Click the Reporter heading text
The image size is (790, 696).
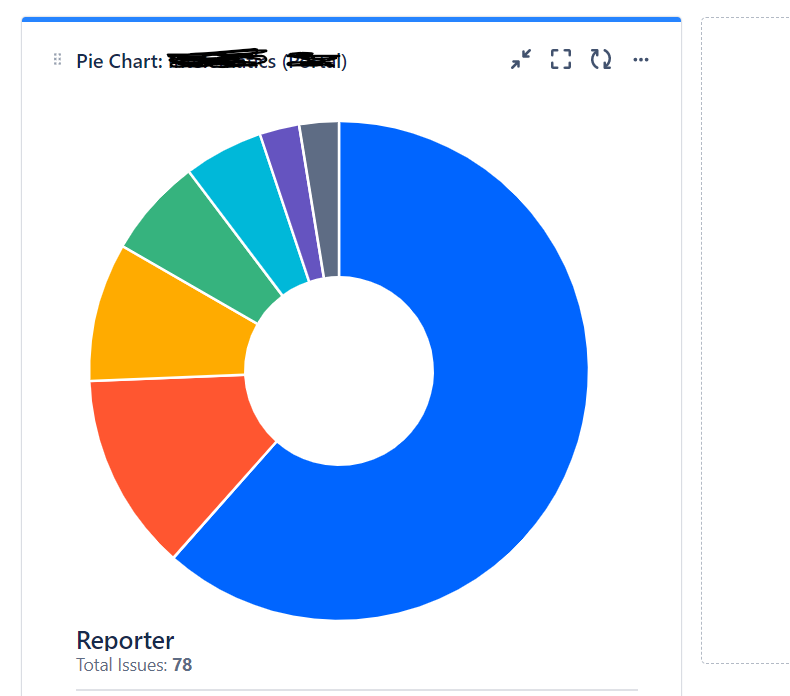tap(125, 640)
